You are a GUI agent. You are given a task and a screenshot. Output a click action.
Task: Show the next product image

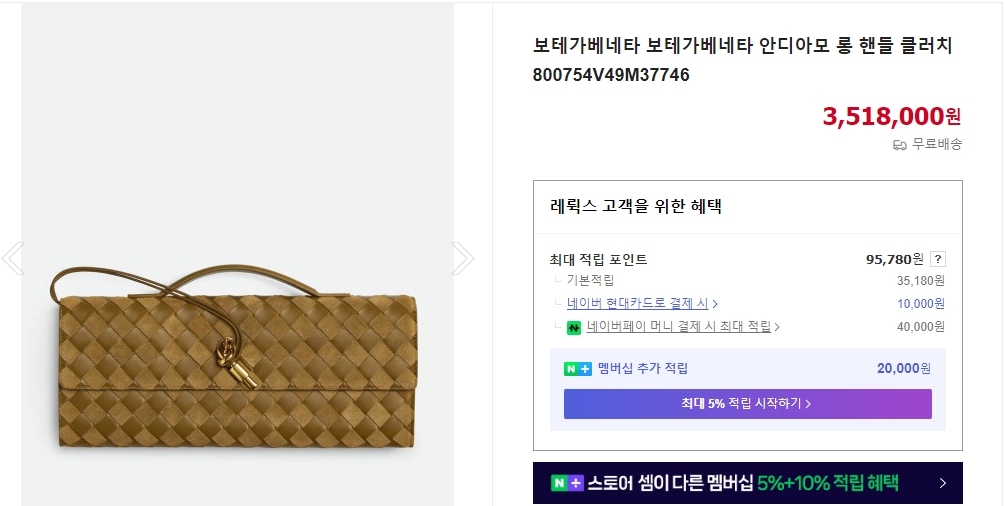click(x=462, y=258)
